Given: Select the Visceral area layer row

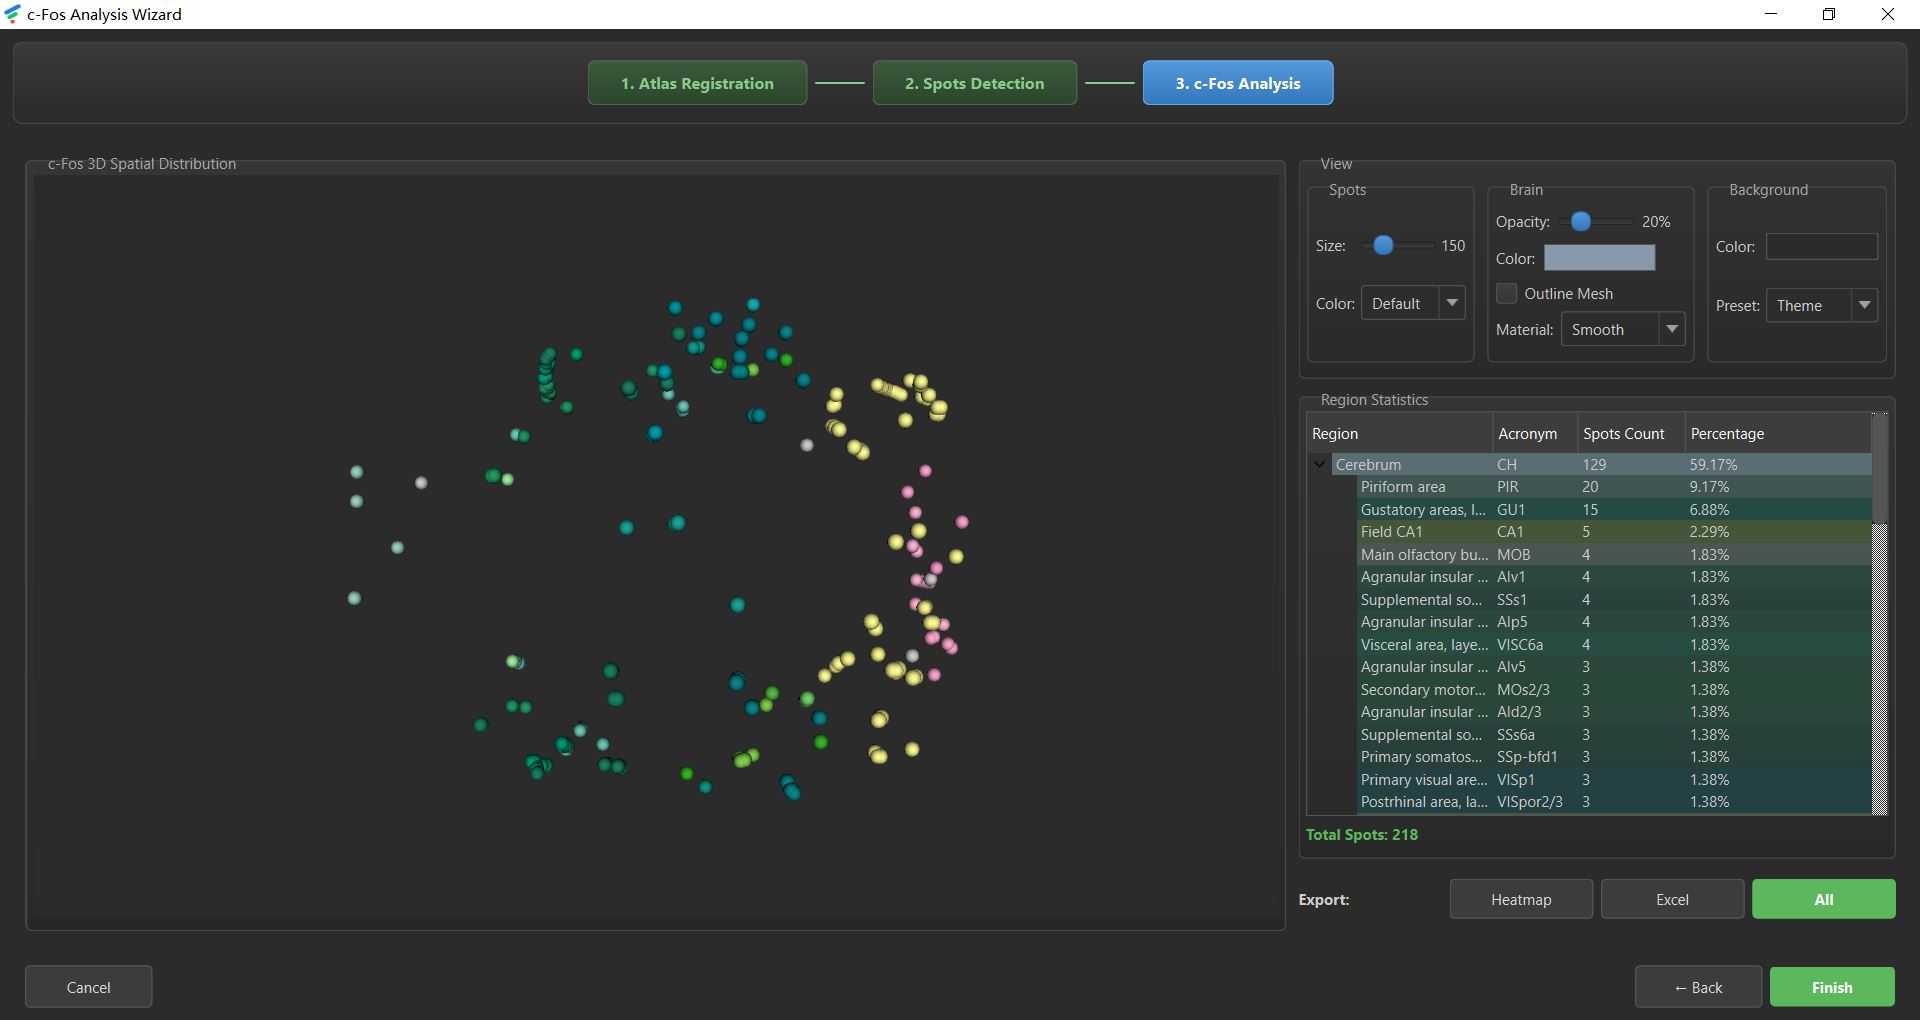Looking at the screenshot, I should 1614,644.
